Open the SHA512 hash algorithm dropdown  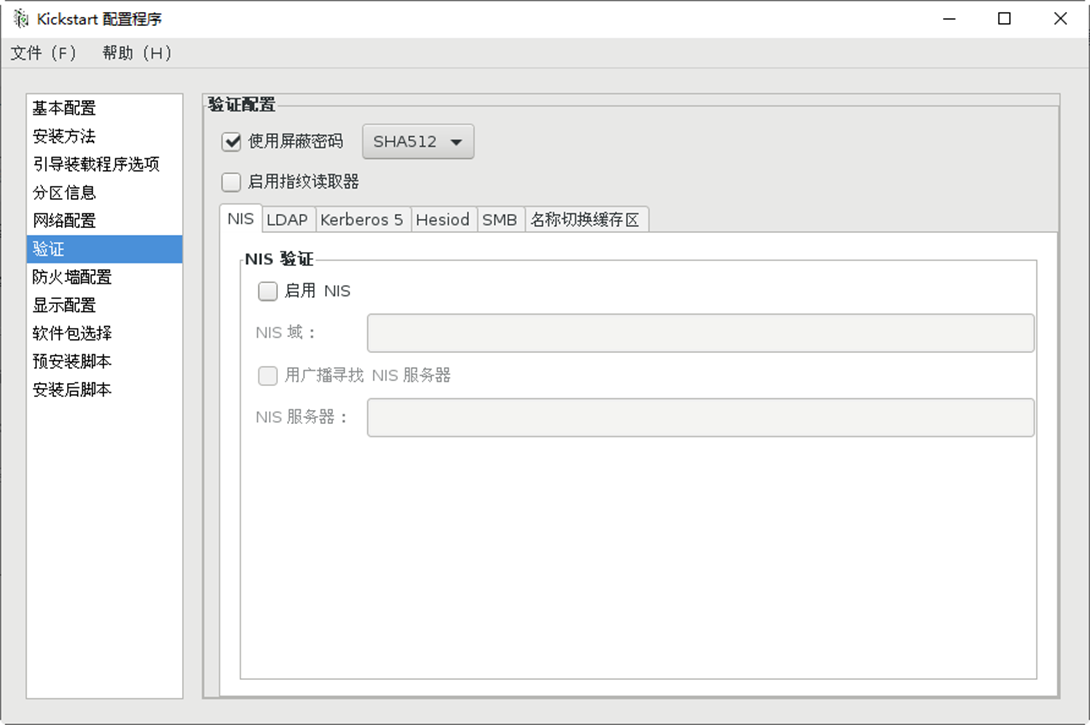pyautogui.click(x=418, y=142)
